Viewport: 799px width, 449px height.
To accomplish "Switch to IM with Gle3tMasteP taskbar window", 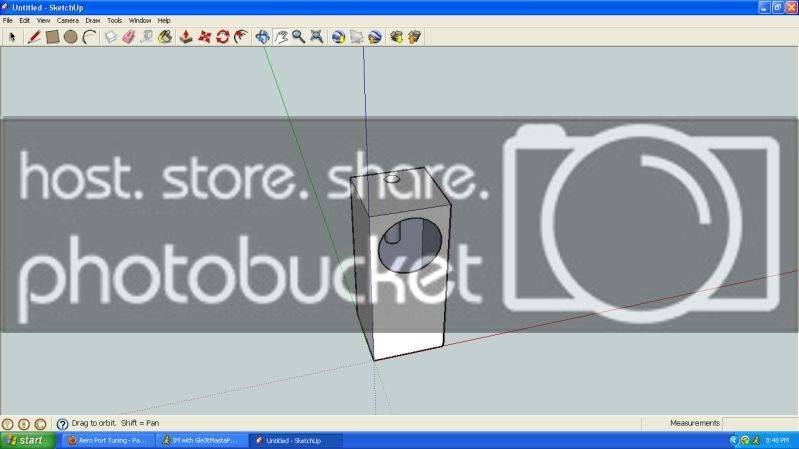I will pyautogui.click(x=202, y=440).
